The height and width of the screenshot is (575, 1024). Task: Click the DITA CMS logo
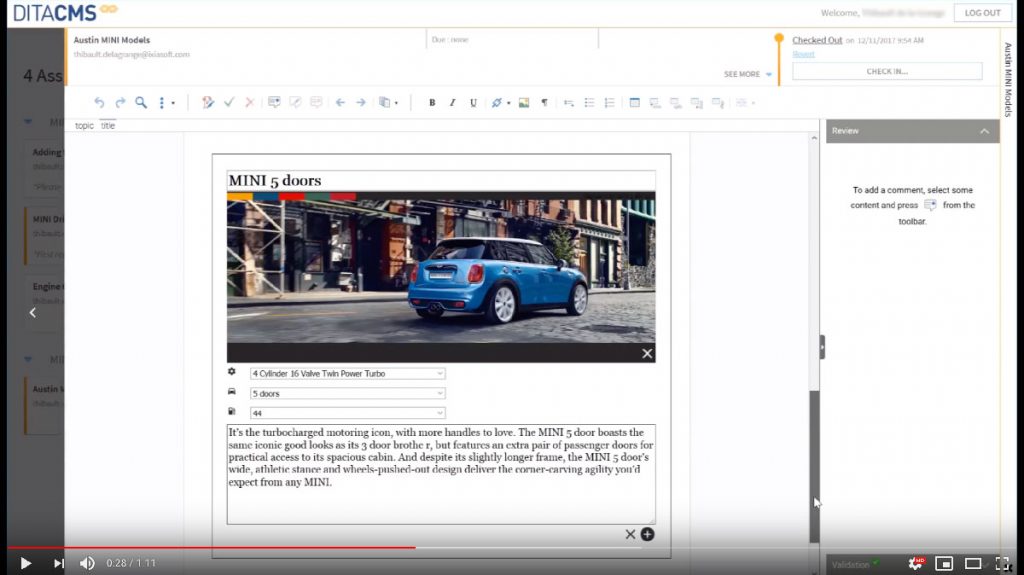[x=65, y=12]
